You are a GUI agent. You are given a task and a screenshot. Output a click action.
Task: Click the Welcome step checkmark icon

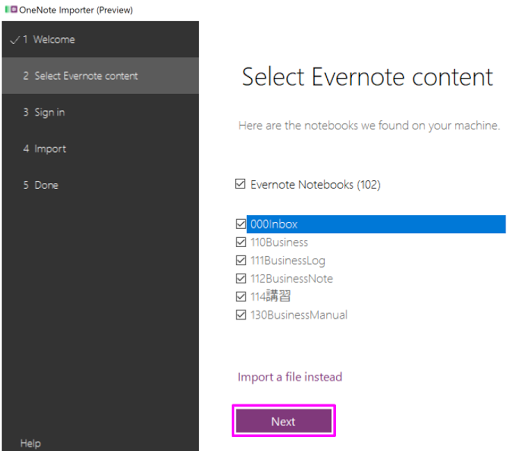point(15,40)
